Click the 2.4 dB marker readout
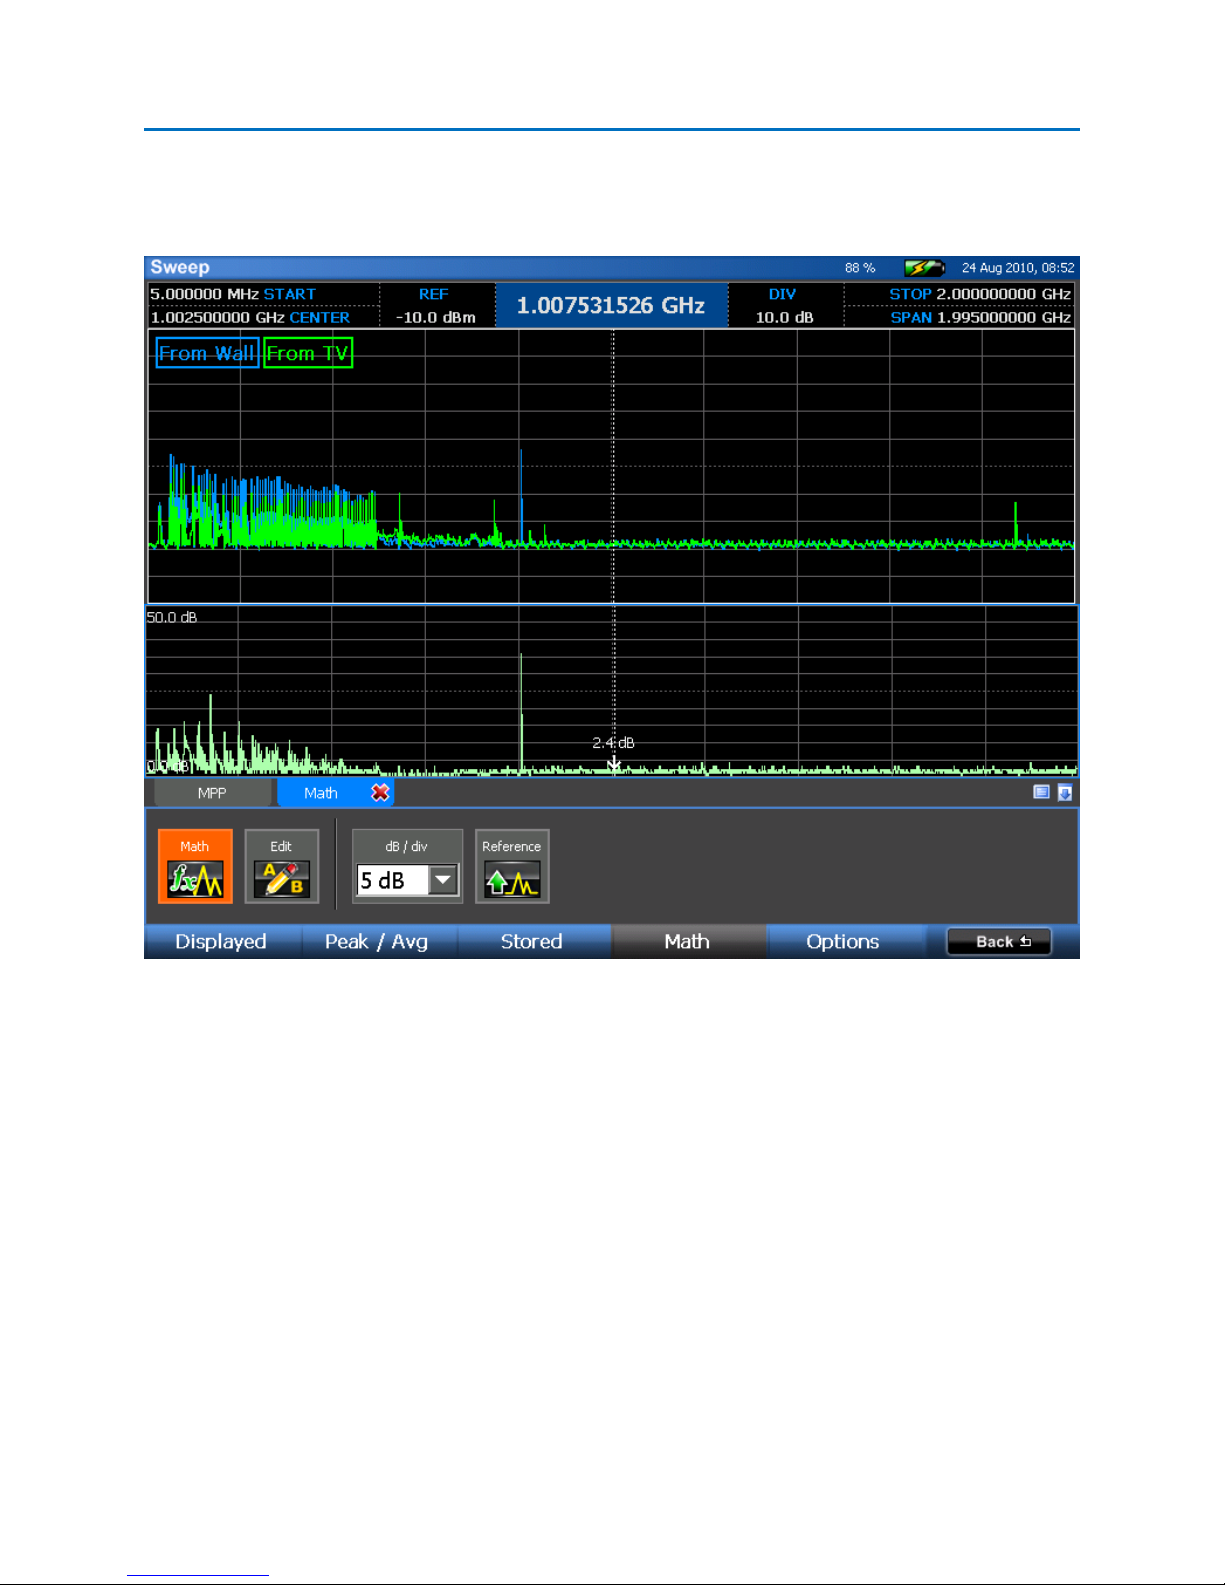This screenshot has width=1225, height=1585. click(x=613, y=743)
